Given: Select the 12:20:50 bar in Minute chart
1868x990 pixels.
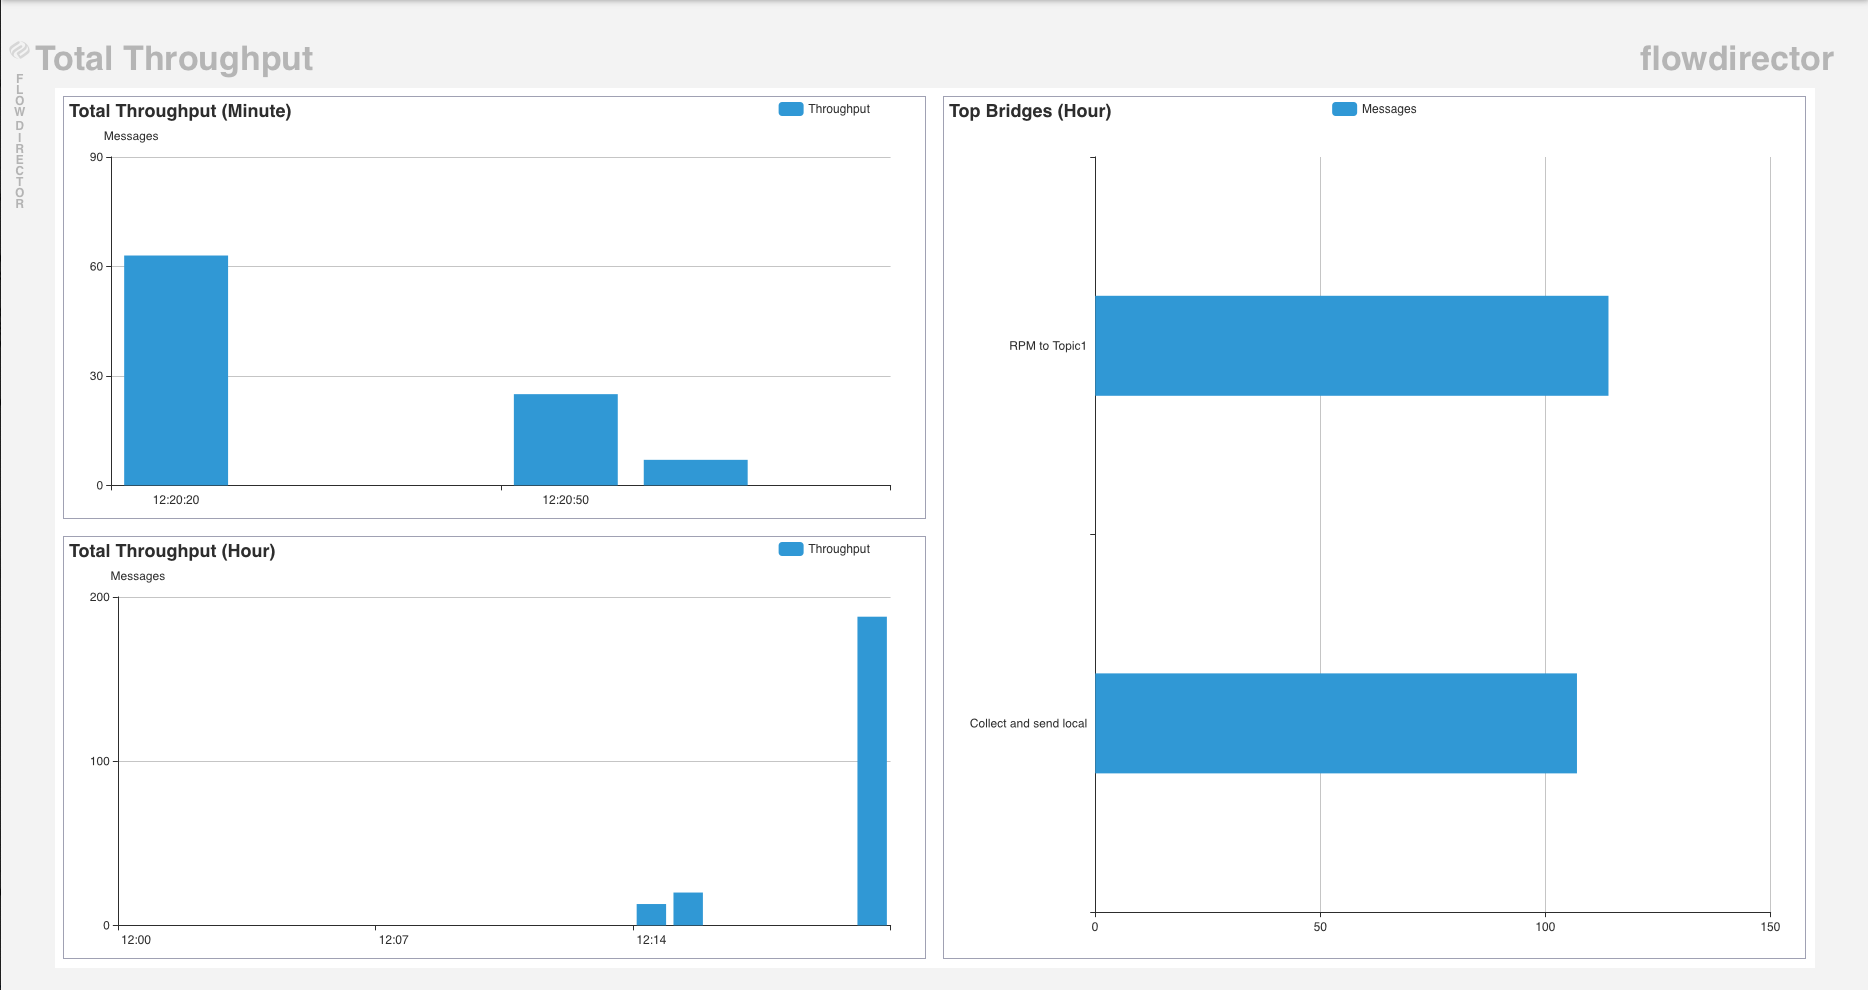Looking at the screenshot, I should [x=565, y=440].
